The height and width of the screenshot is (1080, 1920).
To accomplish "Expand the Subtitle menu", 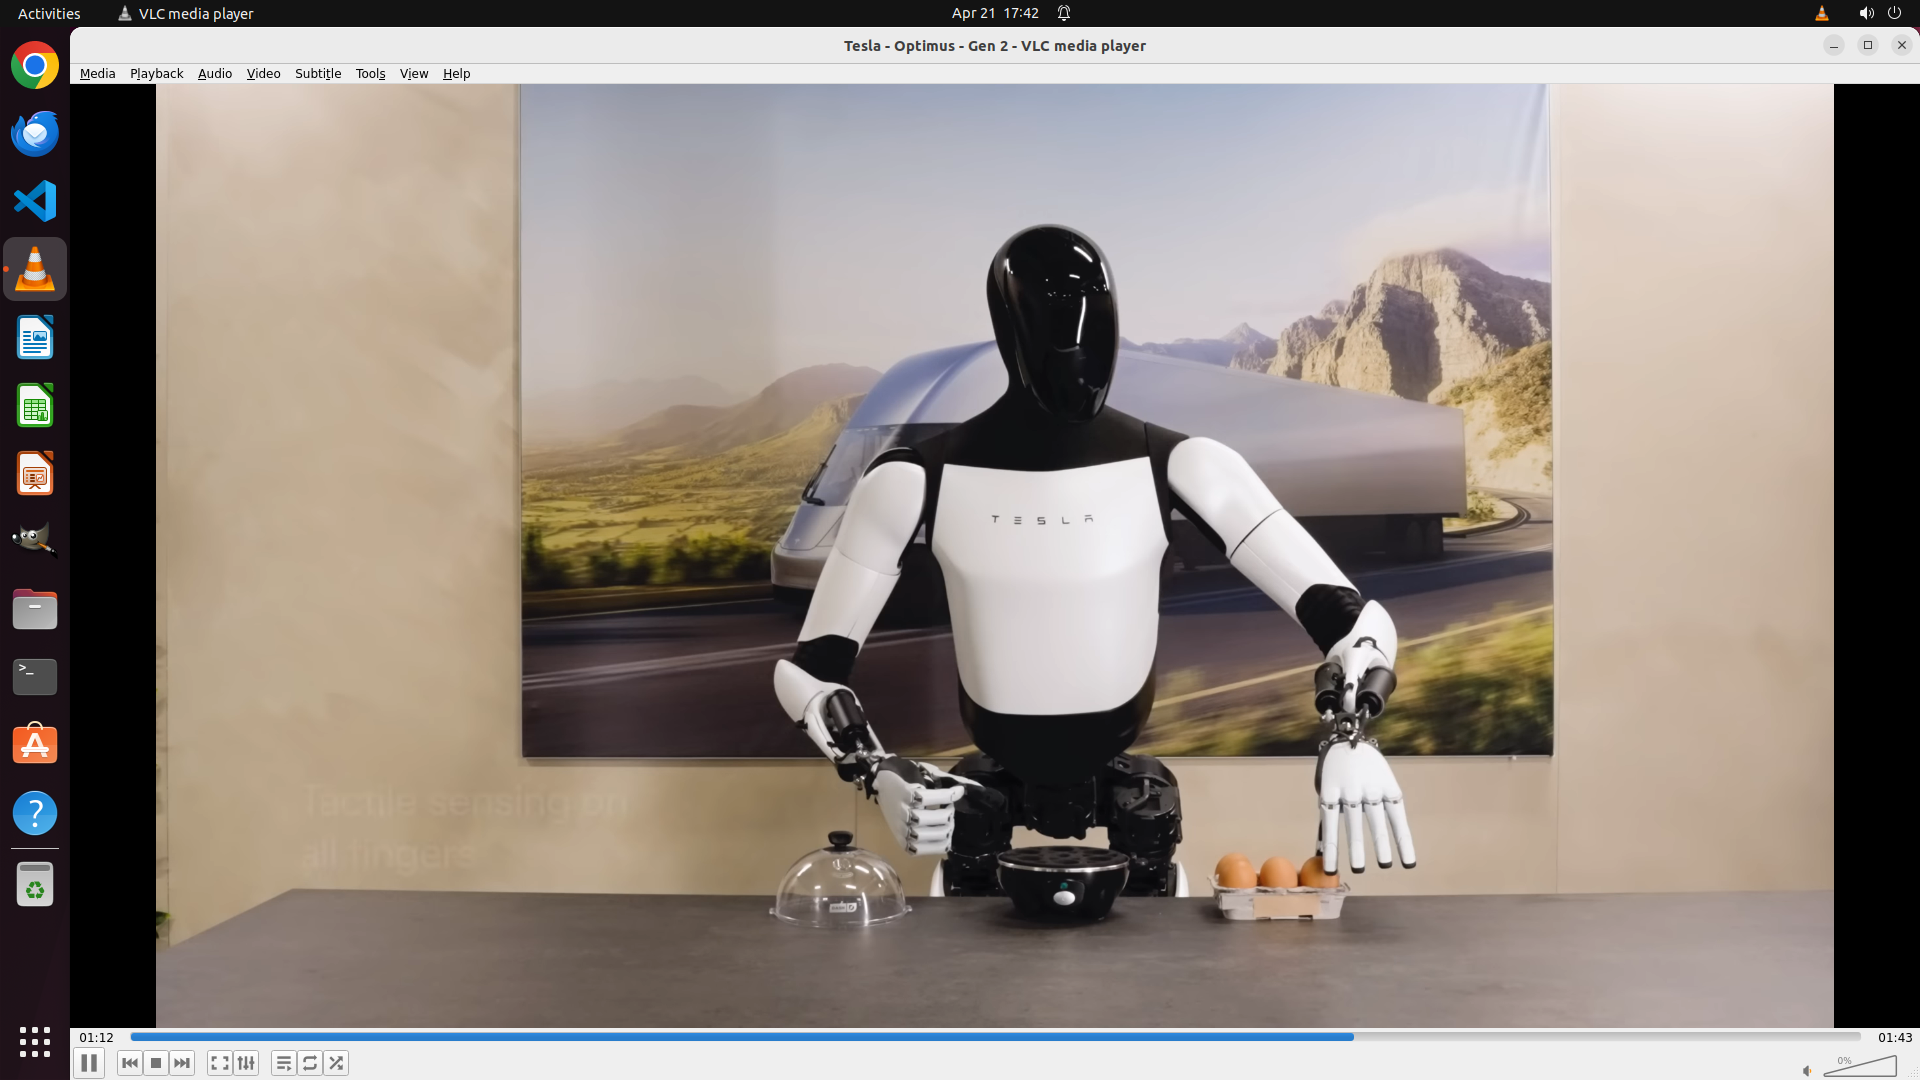I will coord(317,73).
